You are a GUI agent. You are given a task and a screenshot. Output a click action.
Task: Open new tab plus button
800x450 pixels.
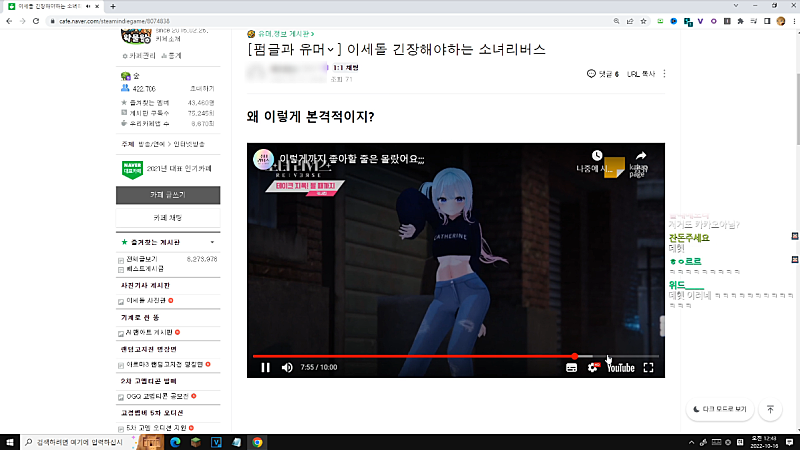tap(113, 6)
